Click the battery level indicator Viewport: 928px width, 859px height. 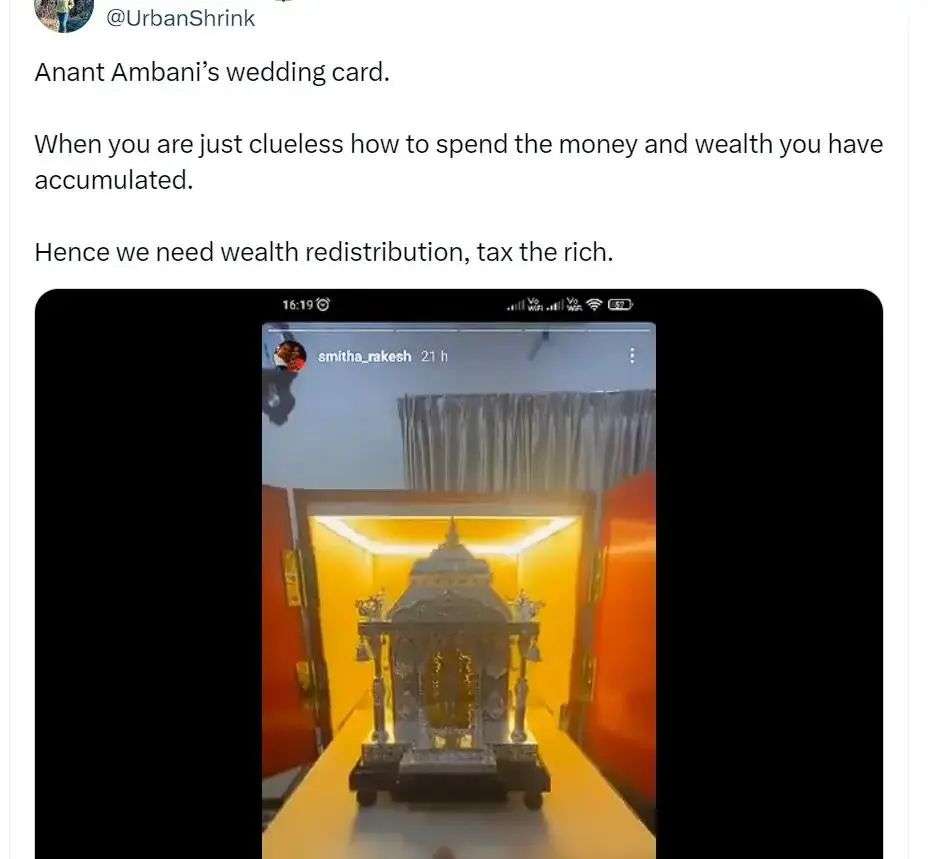(620, 305)
